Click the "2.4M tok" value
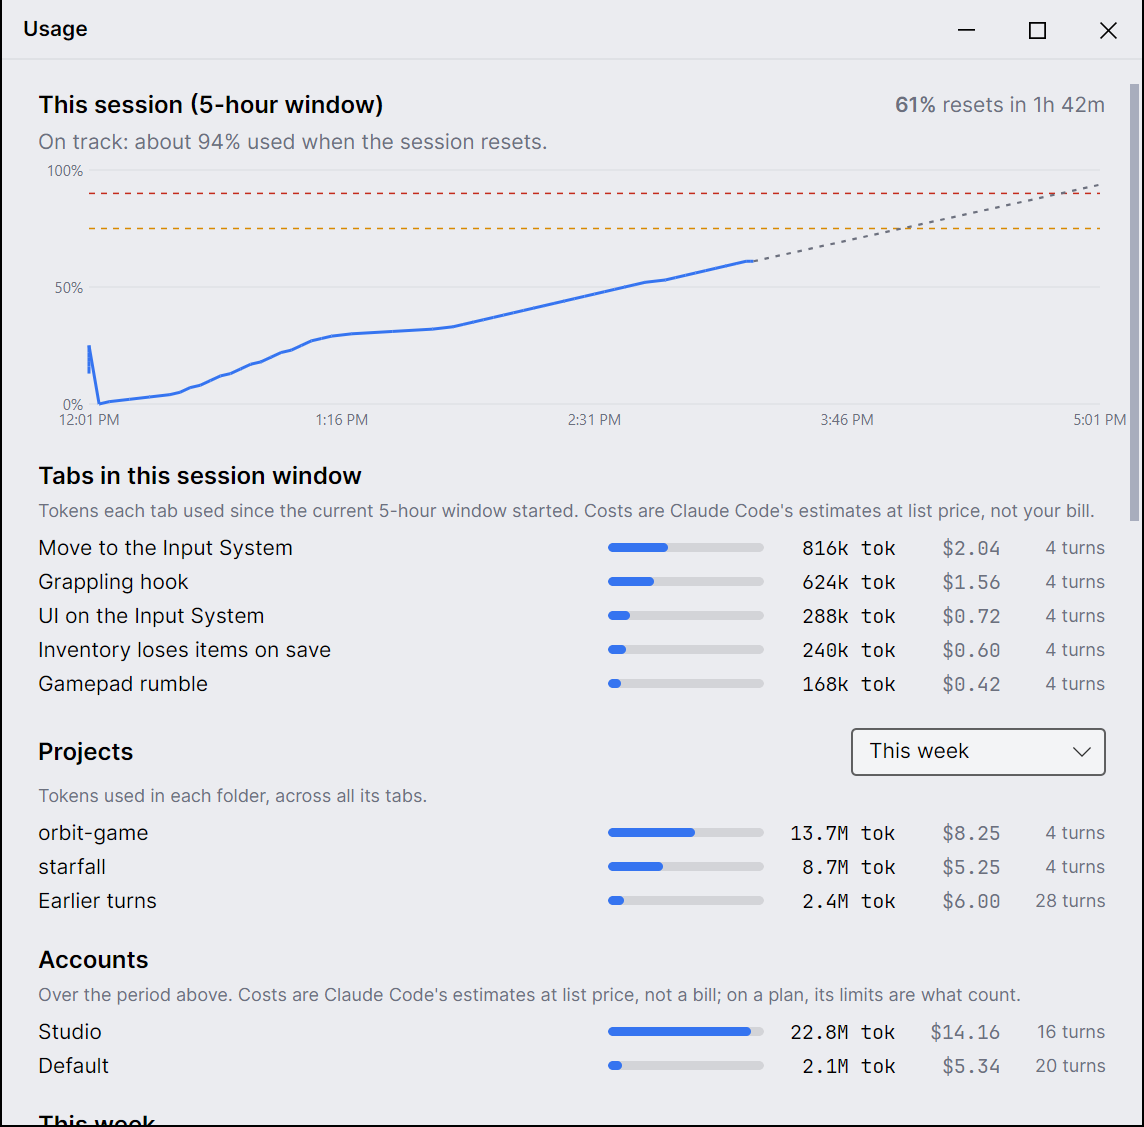The width and height of the screenshot is (1144, 1127). coord(849,902)
